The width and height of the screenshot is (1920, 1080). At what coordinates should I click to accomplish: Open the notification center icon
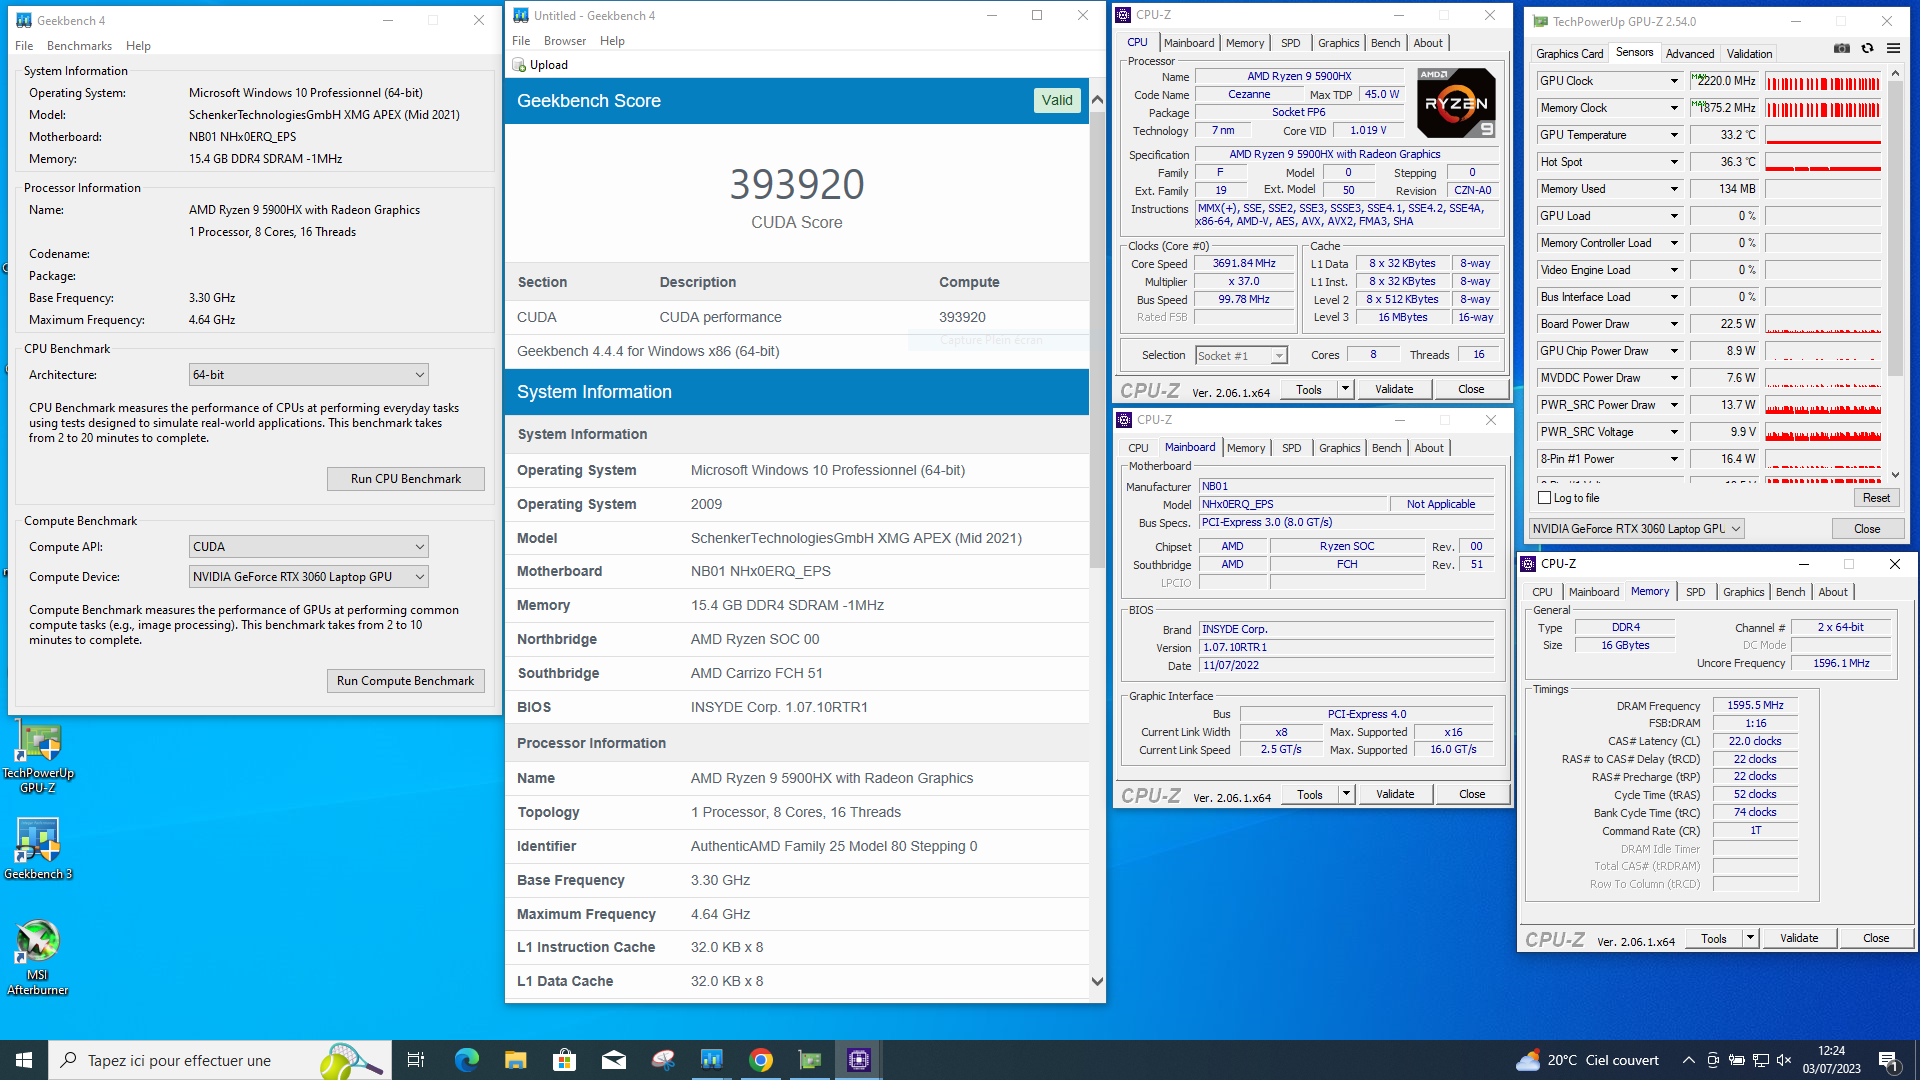(x=1888, y=1060)
